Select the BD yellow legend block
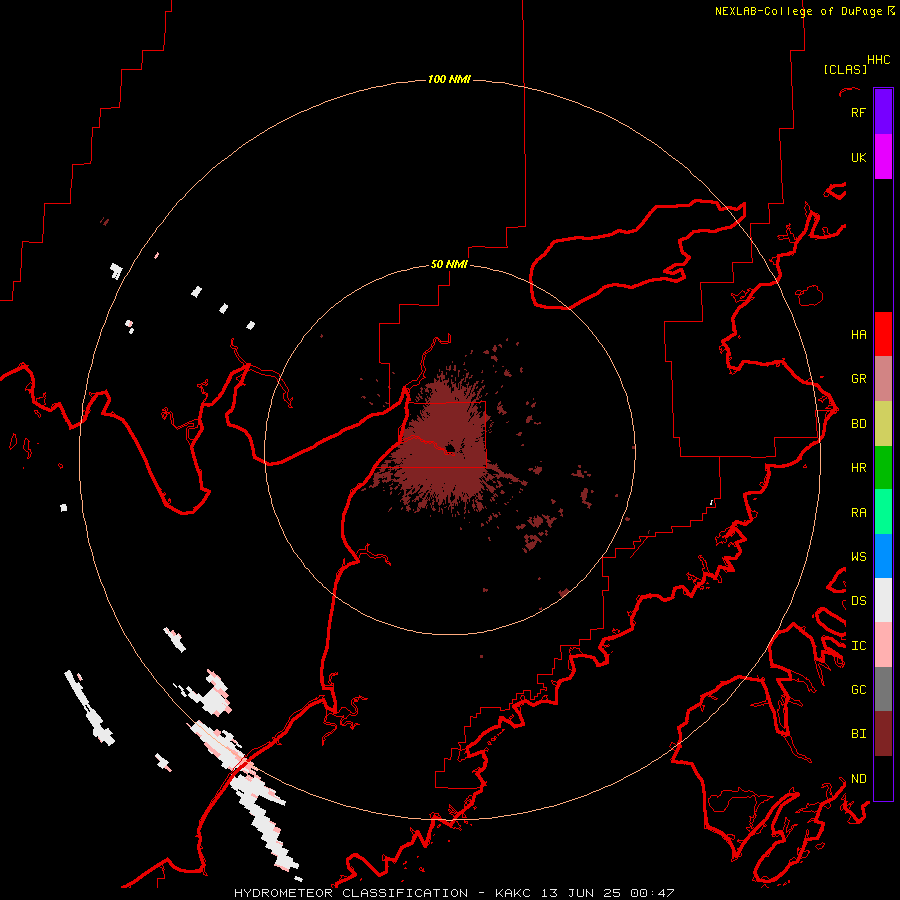The width and height of the screenshot is (900, 900). 883,424
